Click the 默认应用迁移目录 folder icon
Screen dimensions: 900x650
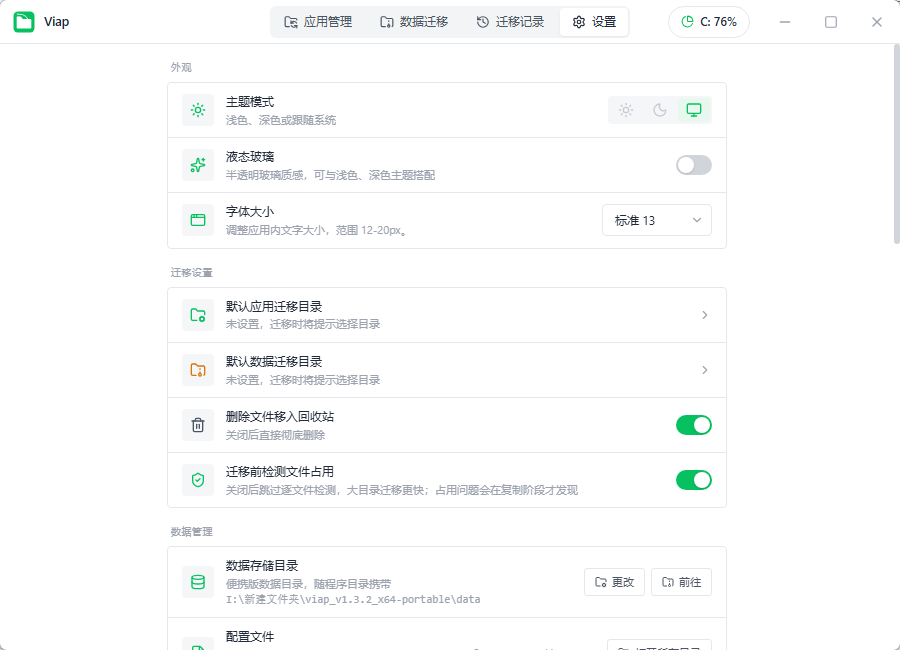198,315
